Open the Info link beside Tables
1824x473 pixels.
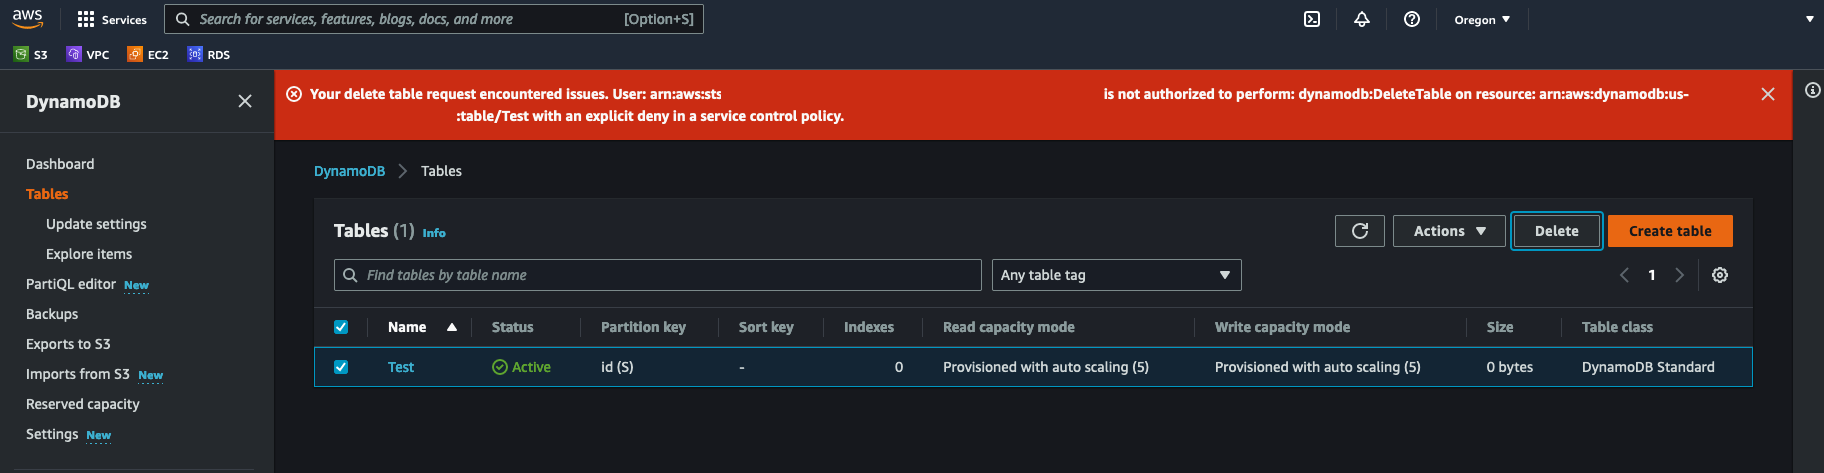click(434, 233)
